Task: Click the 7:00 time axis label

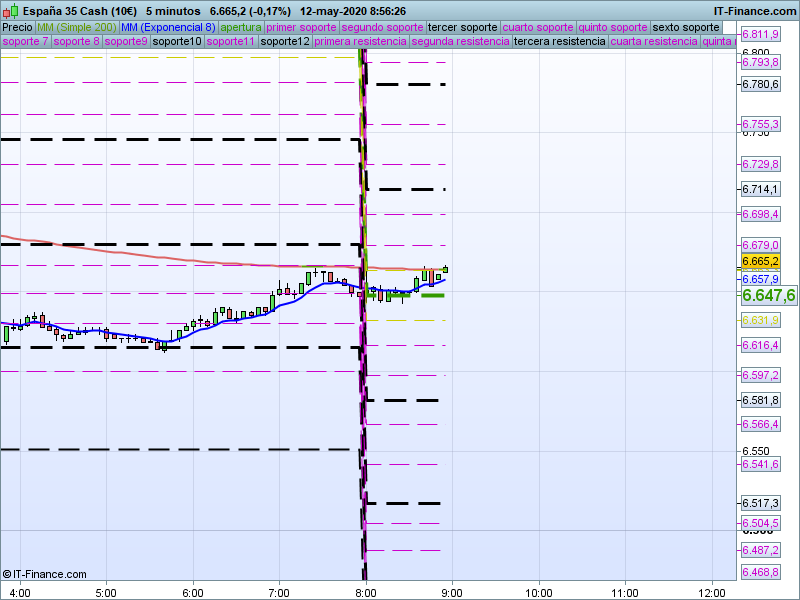Action: pos(279,593)
